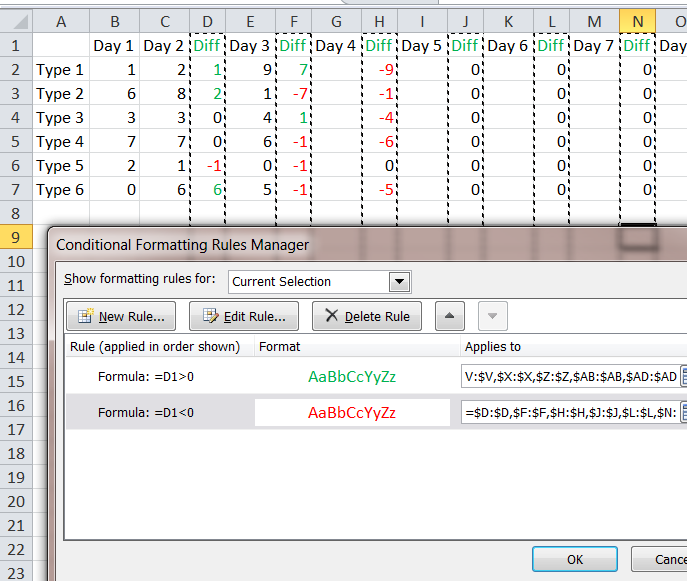Click the move rule down arrow button
Viewport: 687px width, 581px height.
[492, 316]
